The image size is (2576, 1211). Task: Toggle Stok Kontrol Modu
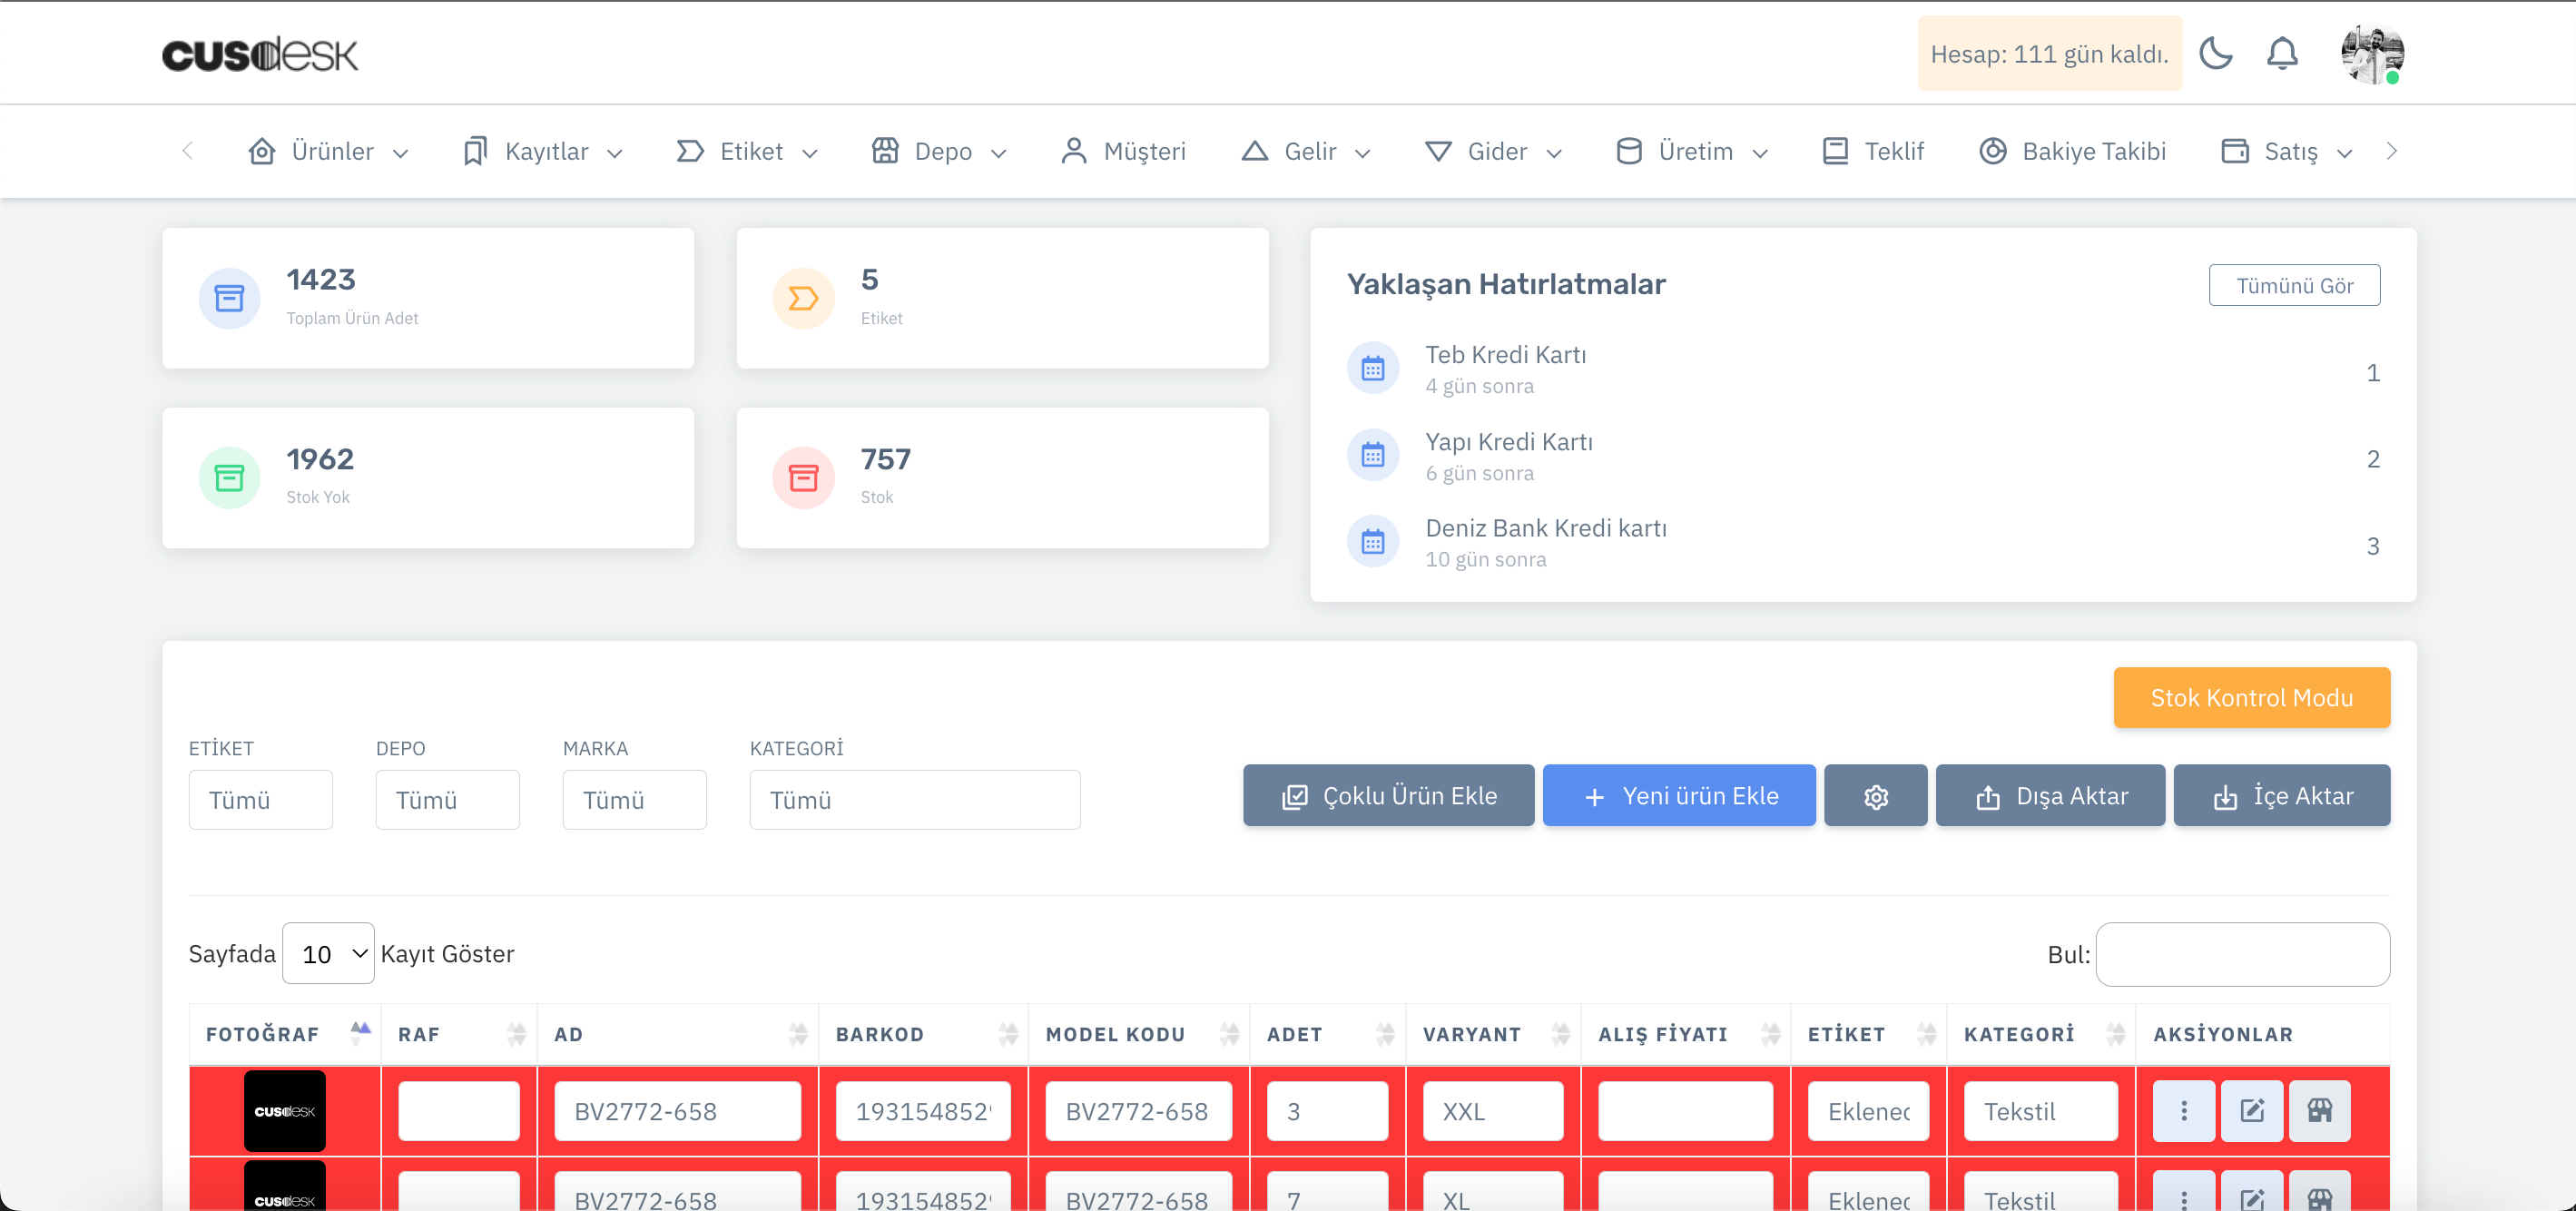(x=2251, y=697)
